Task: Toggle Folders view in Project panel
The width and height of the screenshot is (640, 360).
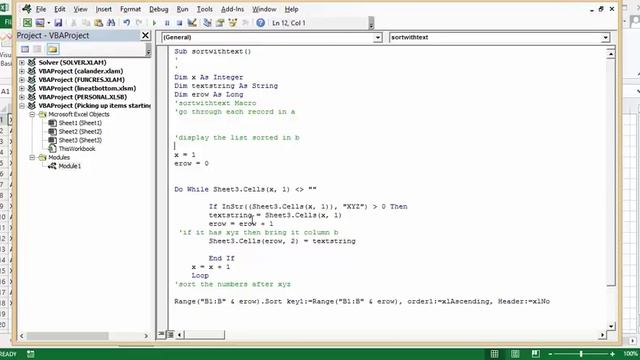Action: coord(53,49)
